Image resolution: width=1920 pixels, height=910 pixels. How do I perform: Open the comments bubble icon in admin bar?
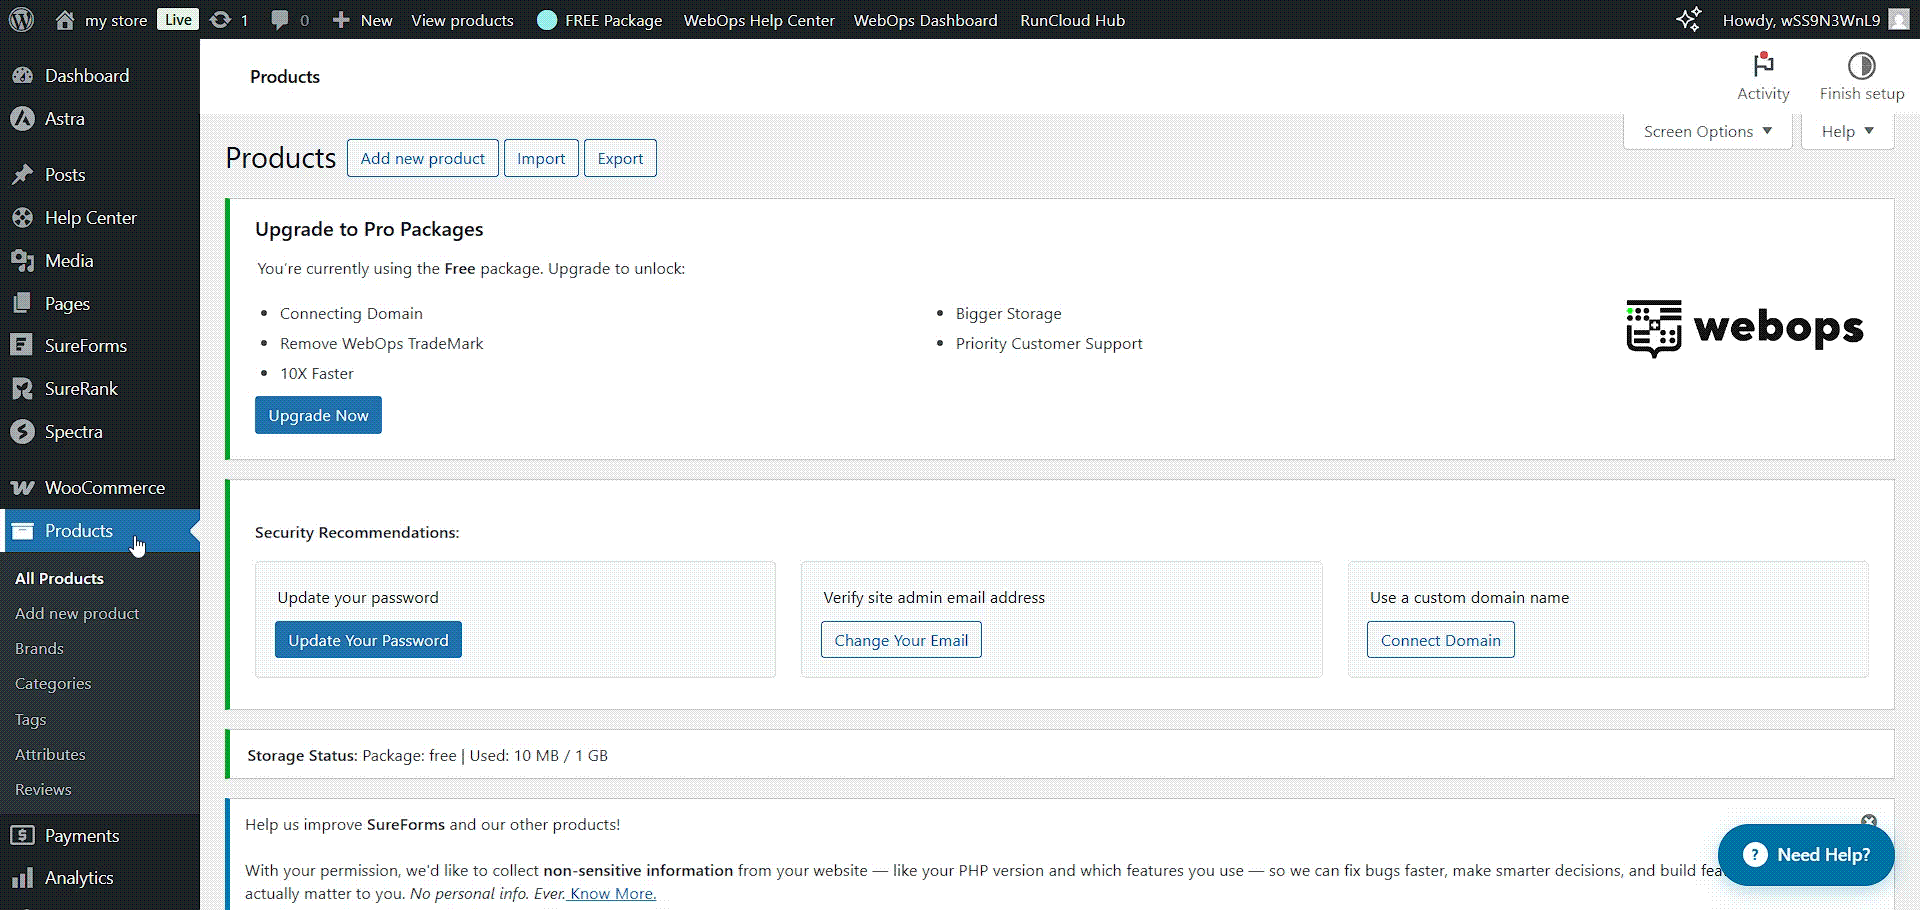pos(280,20)
